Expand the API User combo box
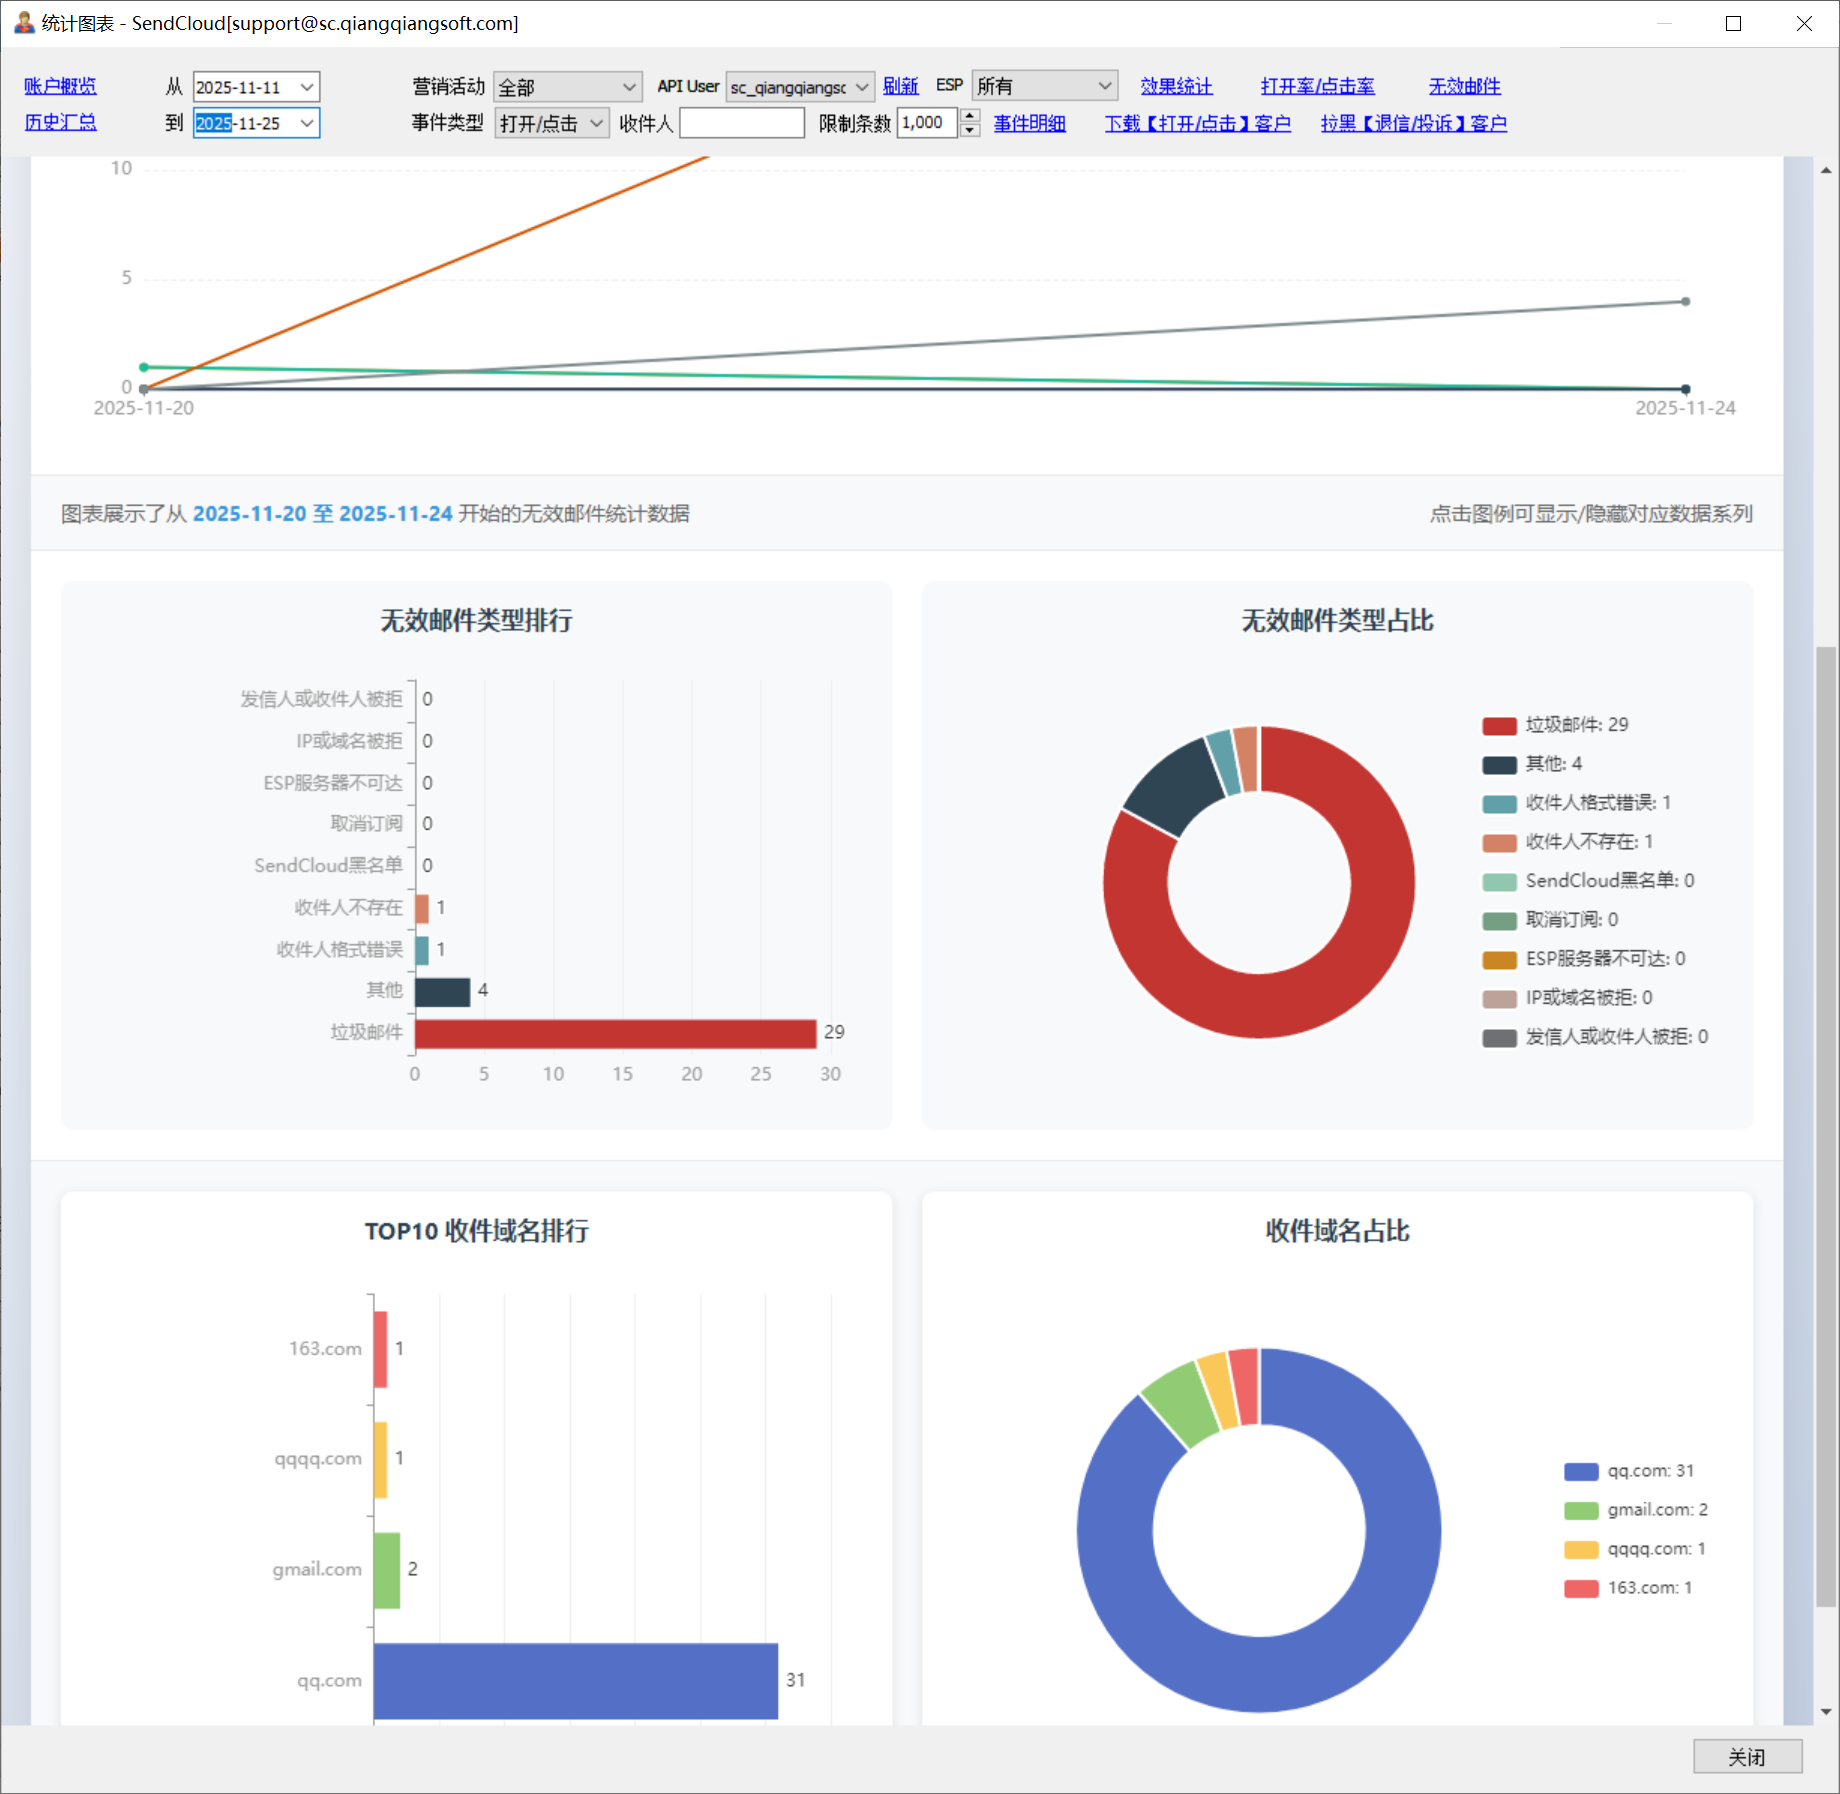1840x1794 pixels. click(862, 87)
